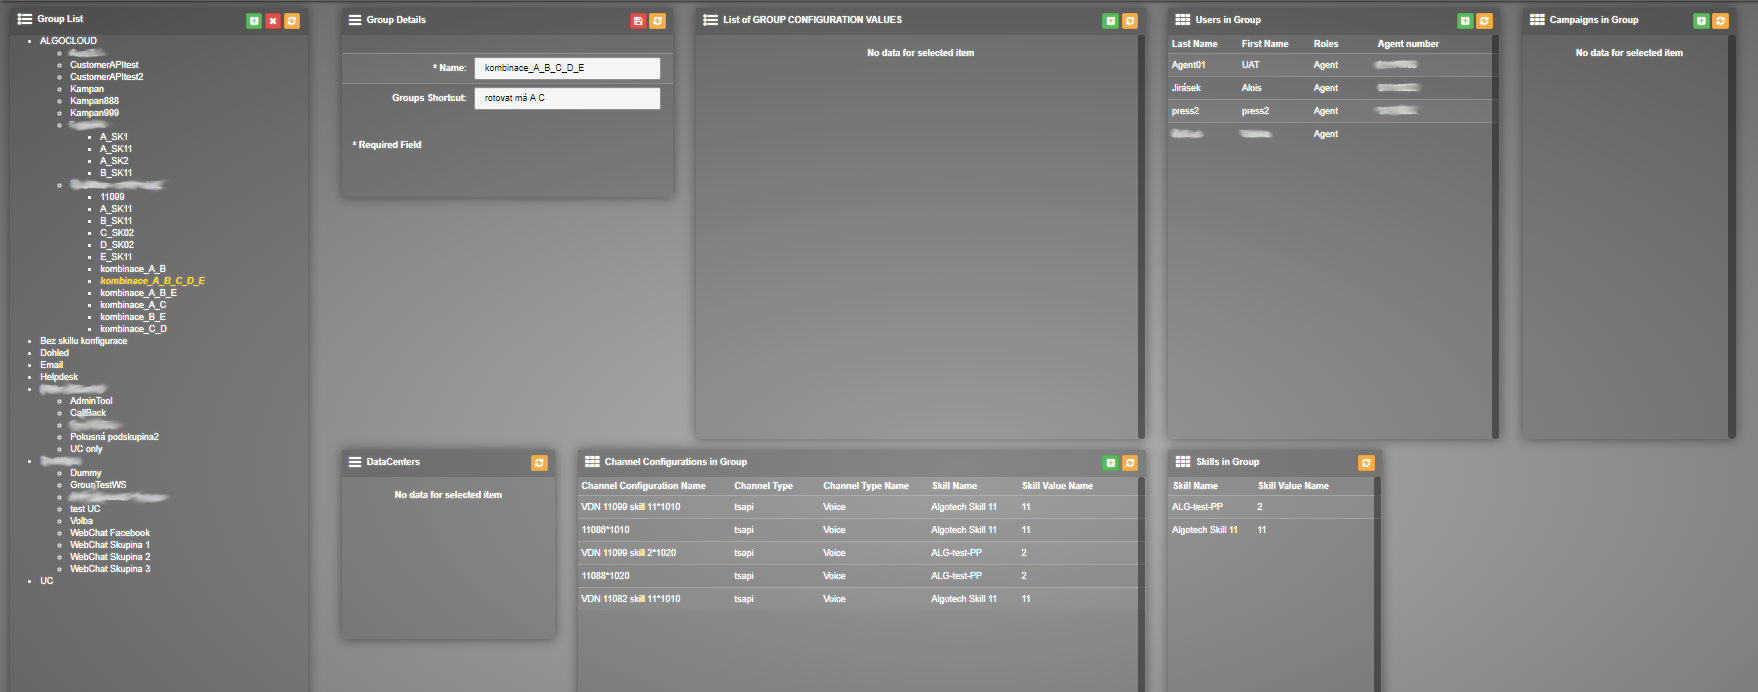The image size is (1758, 692).
Task: Add a Channel Configuration to the group
Action: (1110, 463)
